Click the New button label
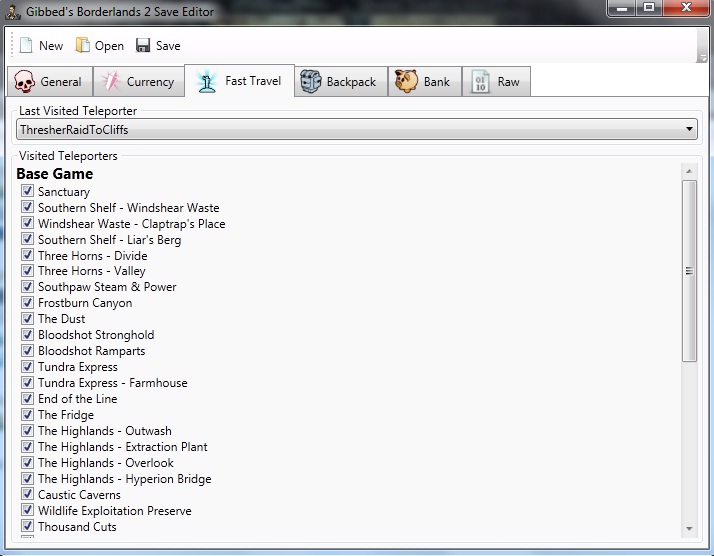714x556 pixels. point(51,46)
